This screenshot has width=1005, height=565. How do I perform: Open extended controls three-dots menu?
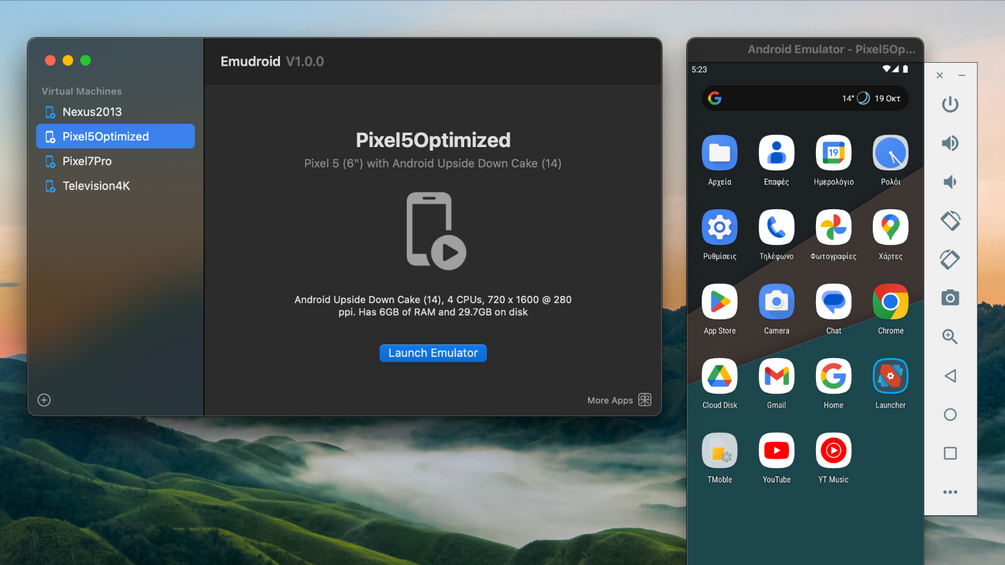point(950,492)
